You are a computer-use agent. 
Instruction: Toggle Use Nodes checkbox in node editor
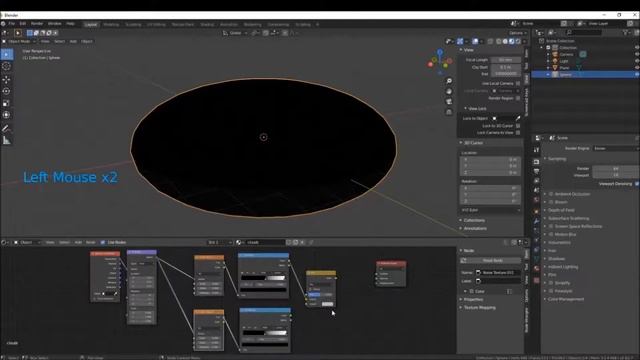point(103,242)
